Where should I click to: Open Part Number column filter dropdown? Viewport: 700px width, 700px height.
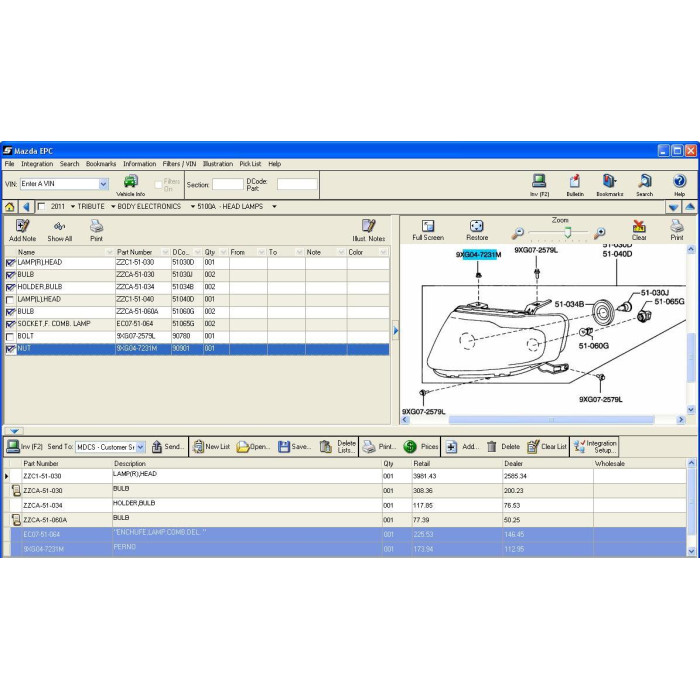click(x=165, y=252)
